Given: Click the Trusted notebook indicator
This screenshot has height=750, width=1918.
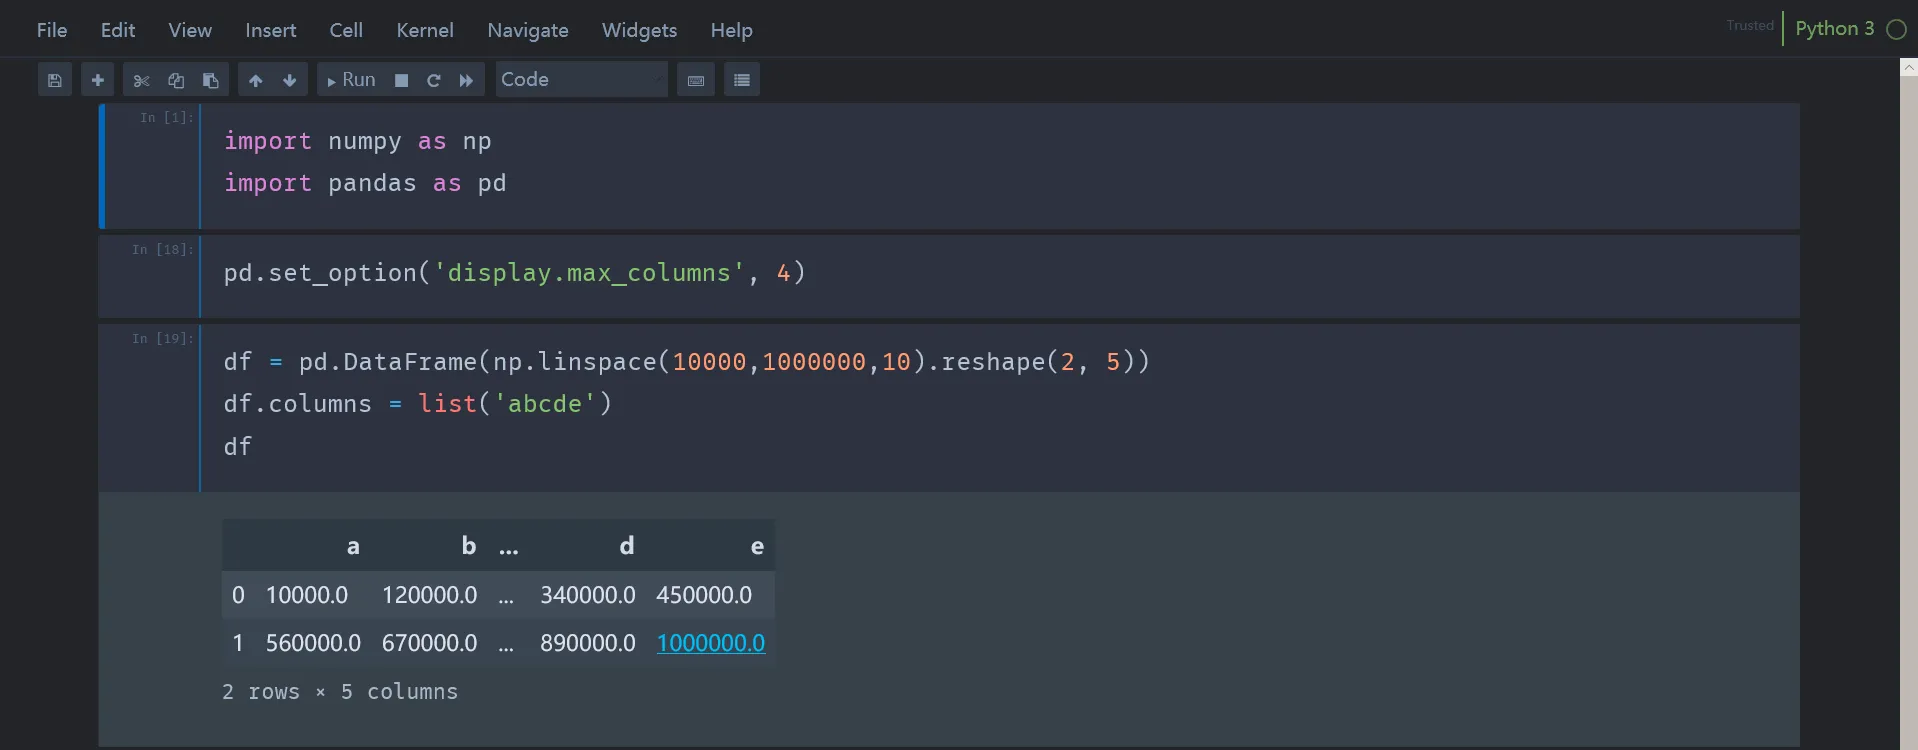Looking at the screenshot, I should tap(1749, 26).
